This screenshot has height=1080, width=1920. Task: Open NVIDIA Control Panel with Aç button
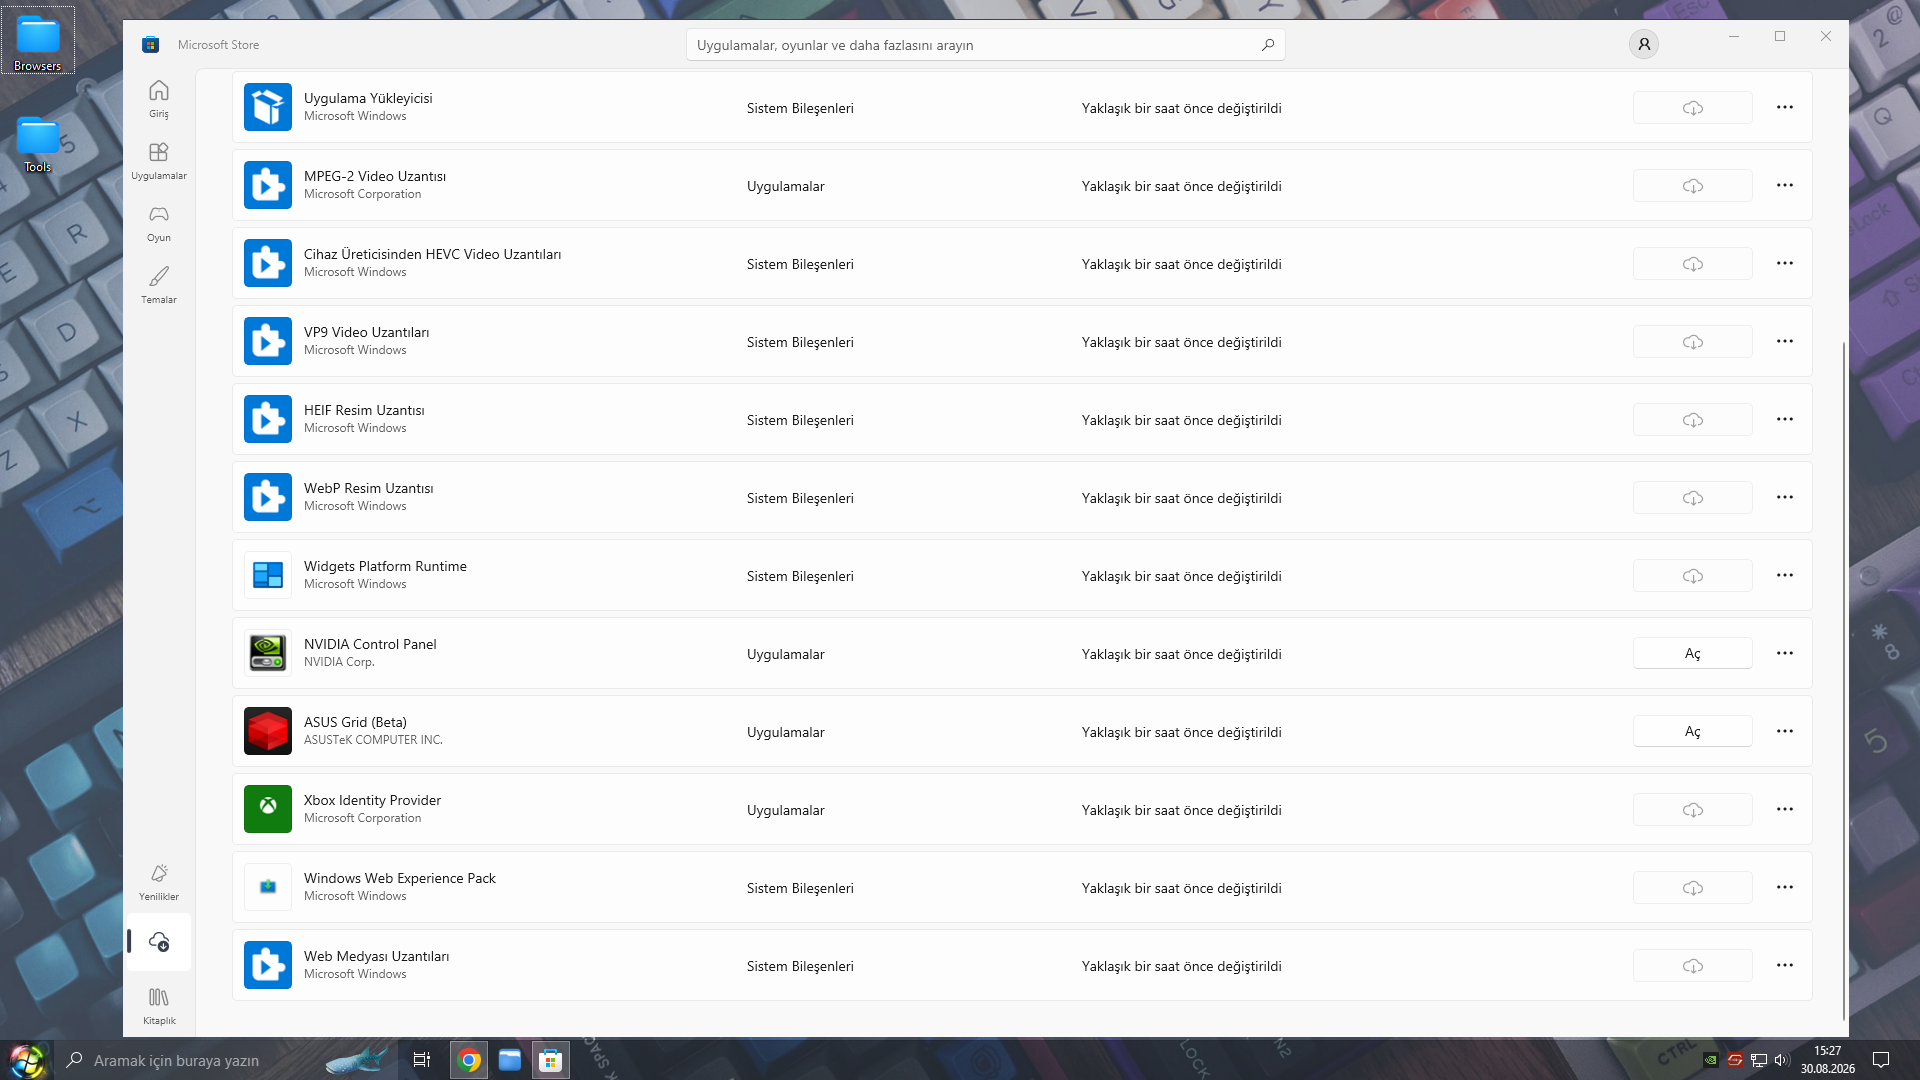[1693, 654]
